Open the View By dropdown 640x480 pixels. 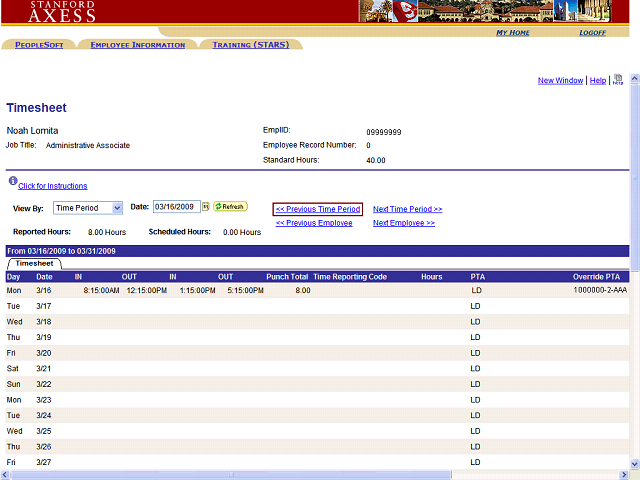[88, 208]
